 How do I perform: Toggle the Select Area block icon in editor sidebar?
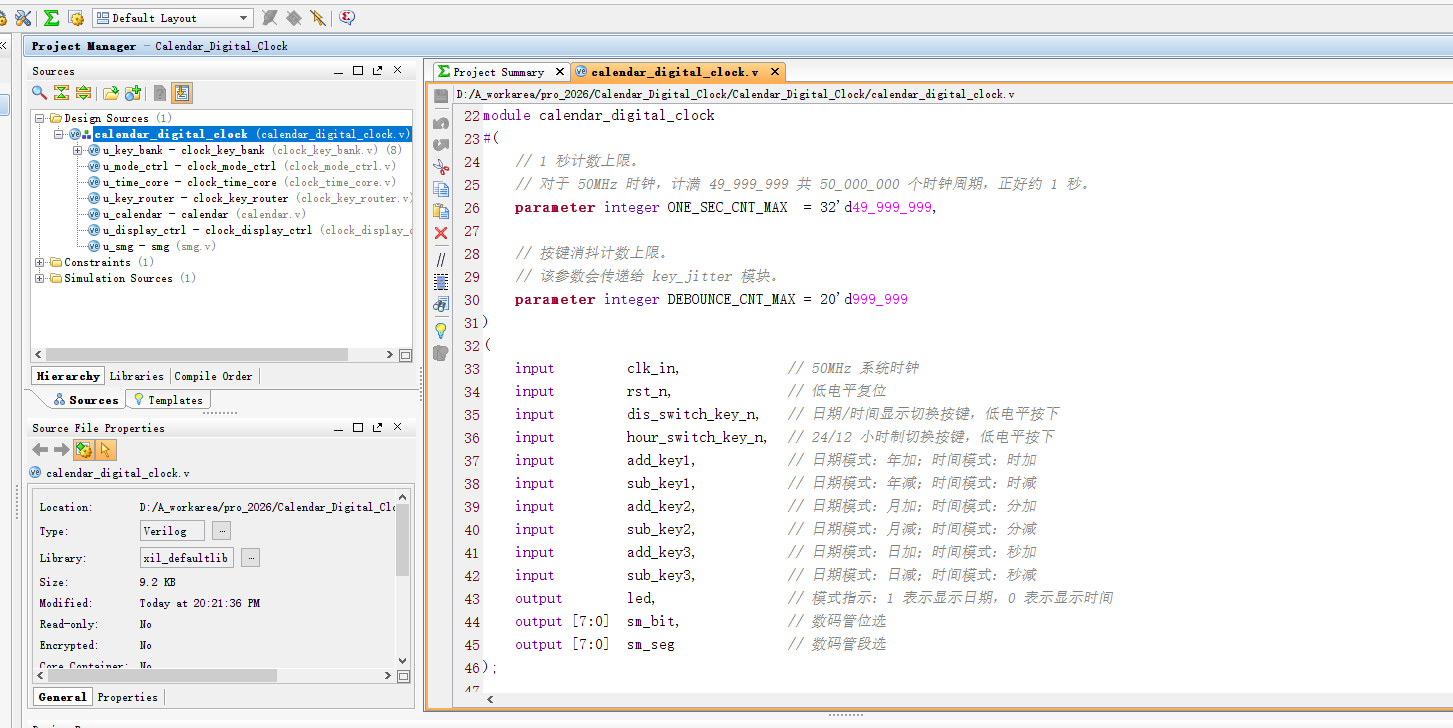point(441,282)
